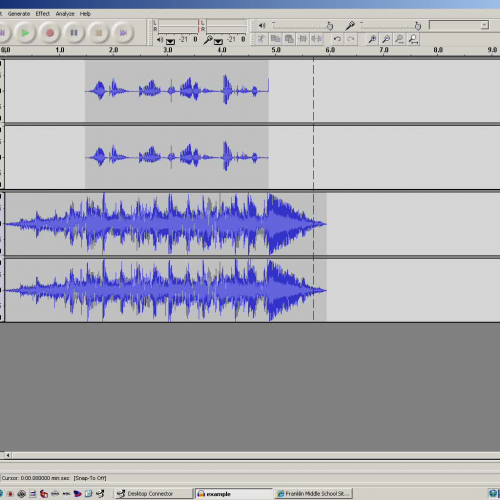Click the horizontal scrollbar track
500x500 pixels.
click(x=256, y=455)
